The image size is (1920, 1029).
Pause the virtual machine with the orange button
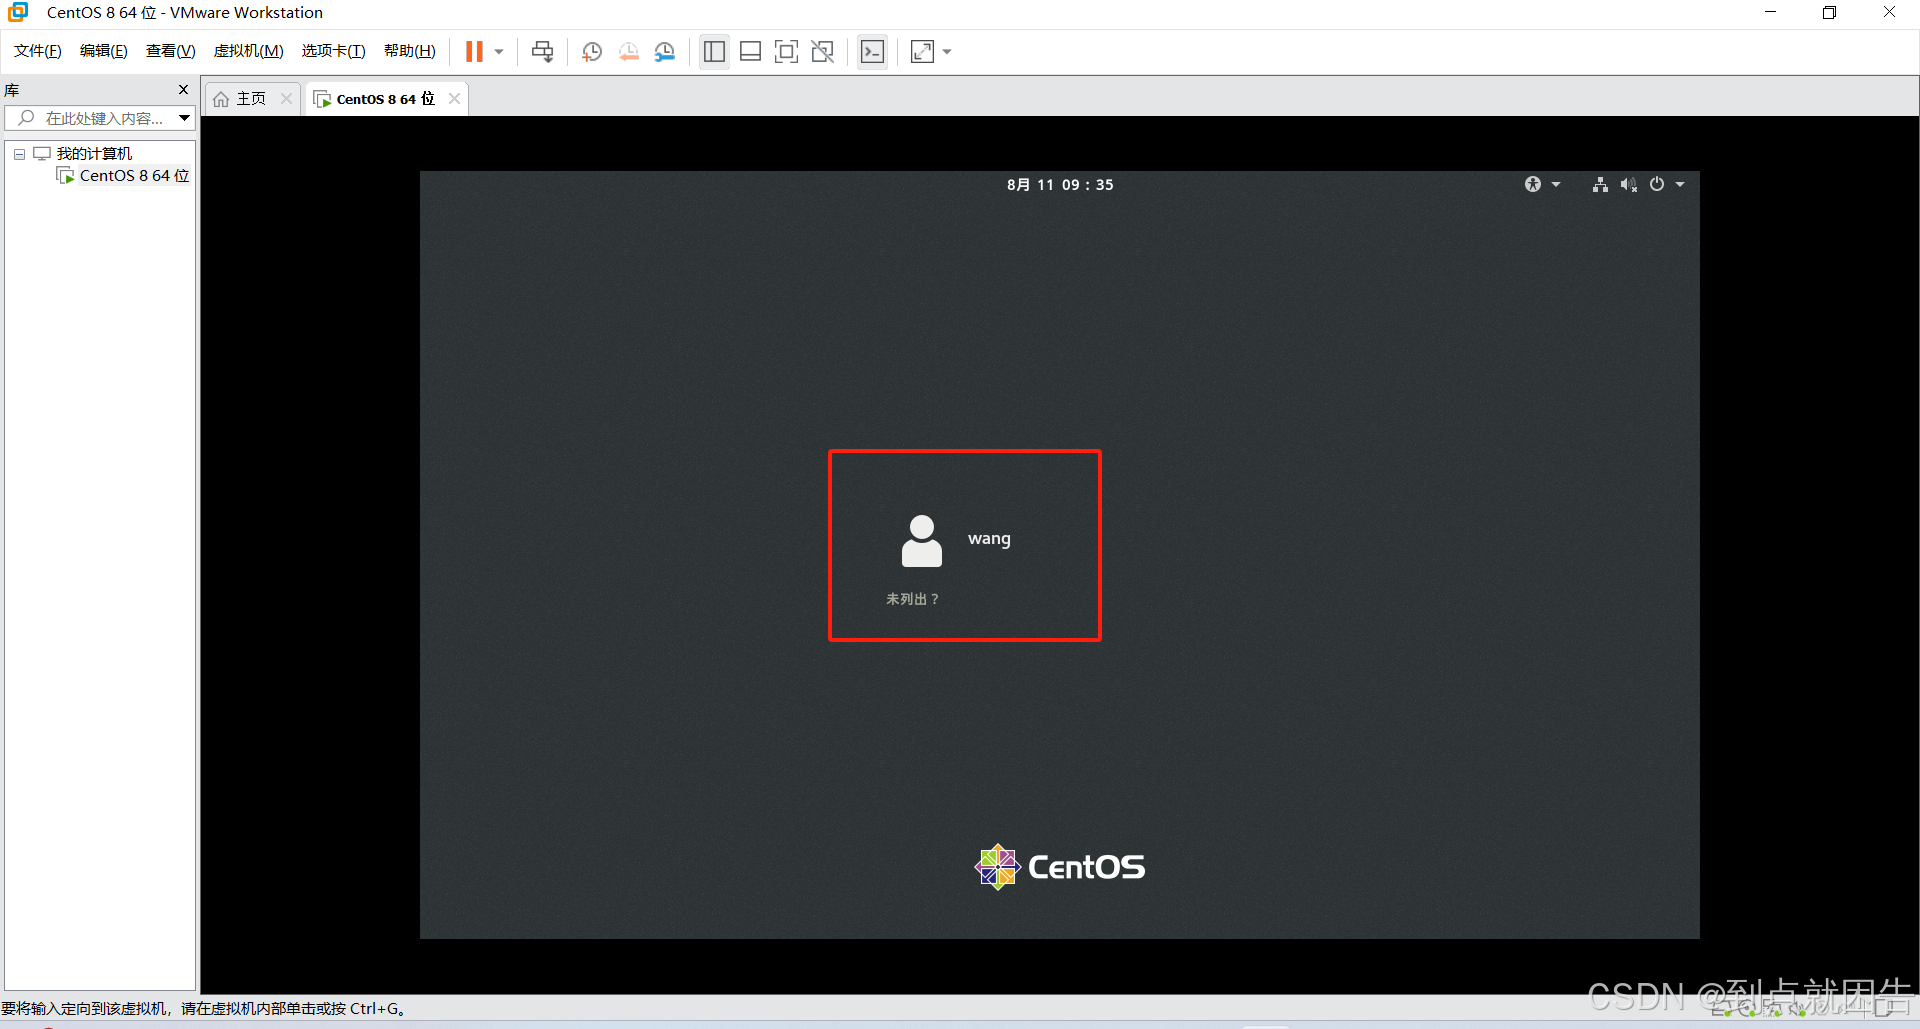474,51
